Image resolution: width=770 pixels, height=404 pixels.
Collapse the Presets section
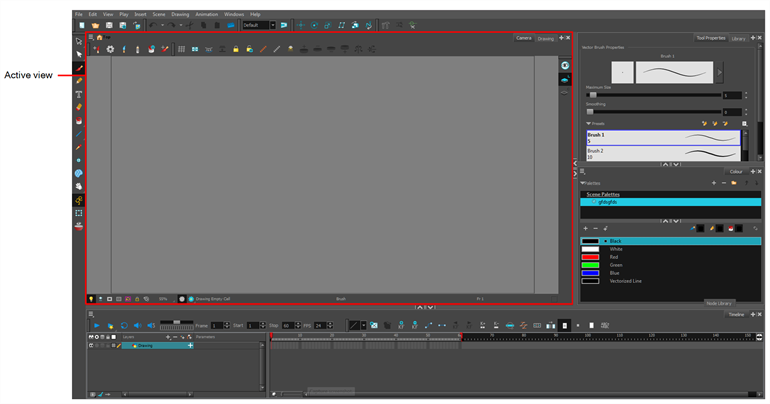(x=589, y=123)
